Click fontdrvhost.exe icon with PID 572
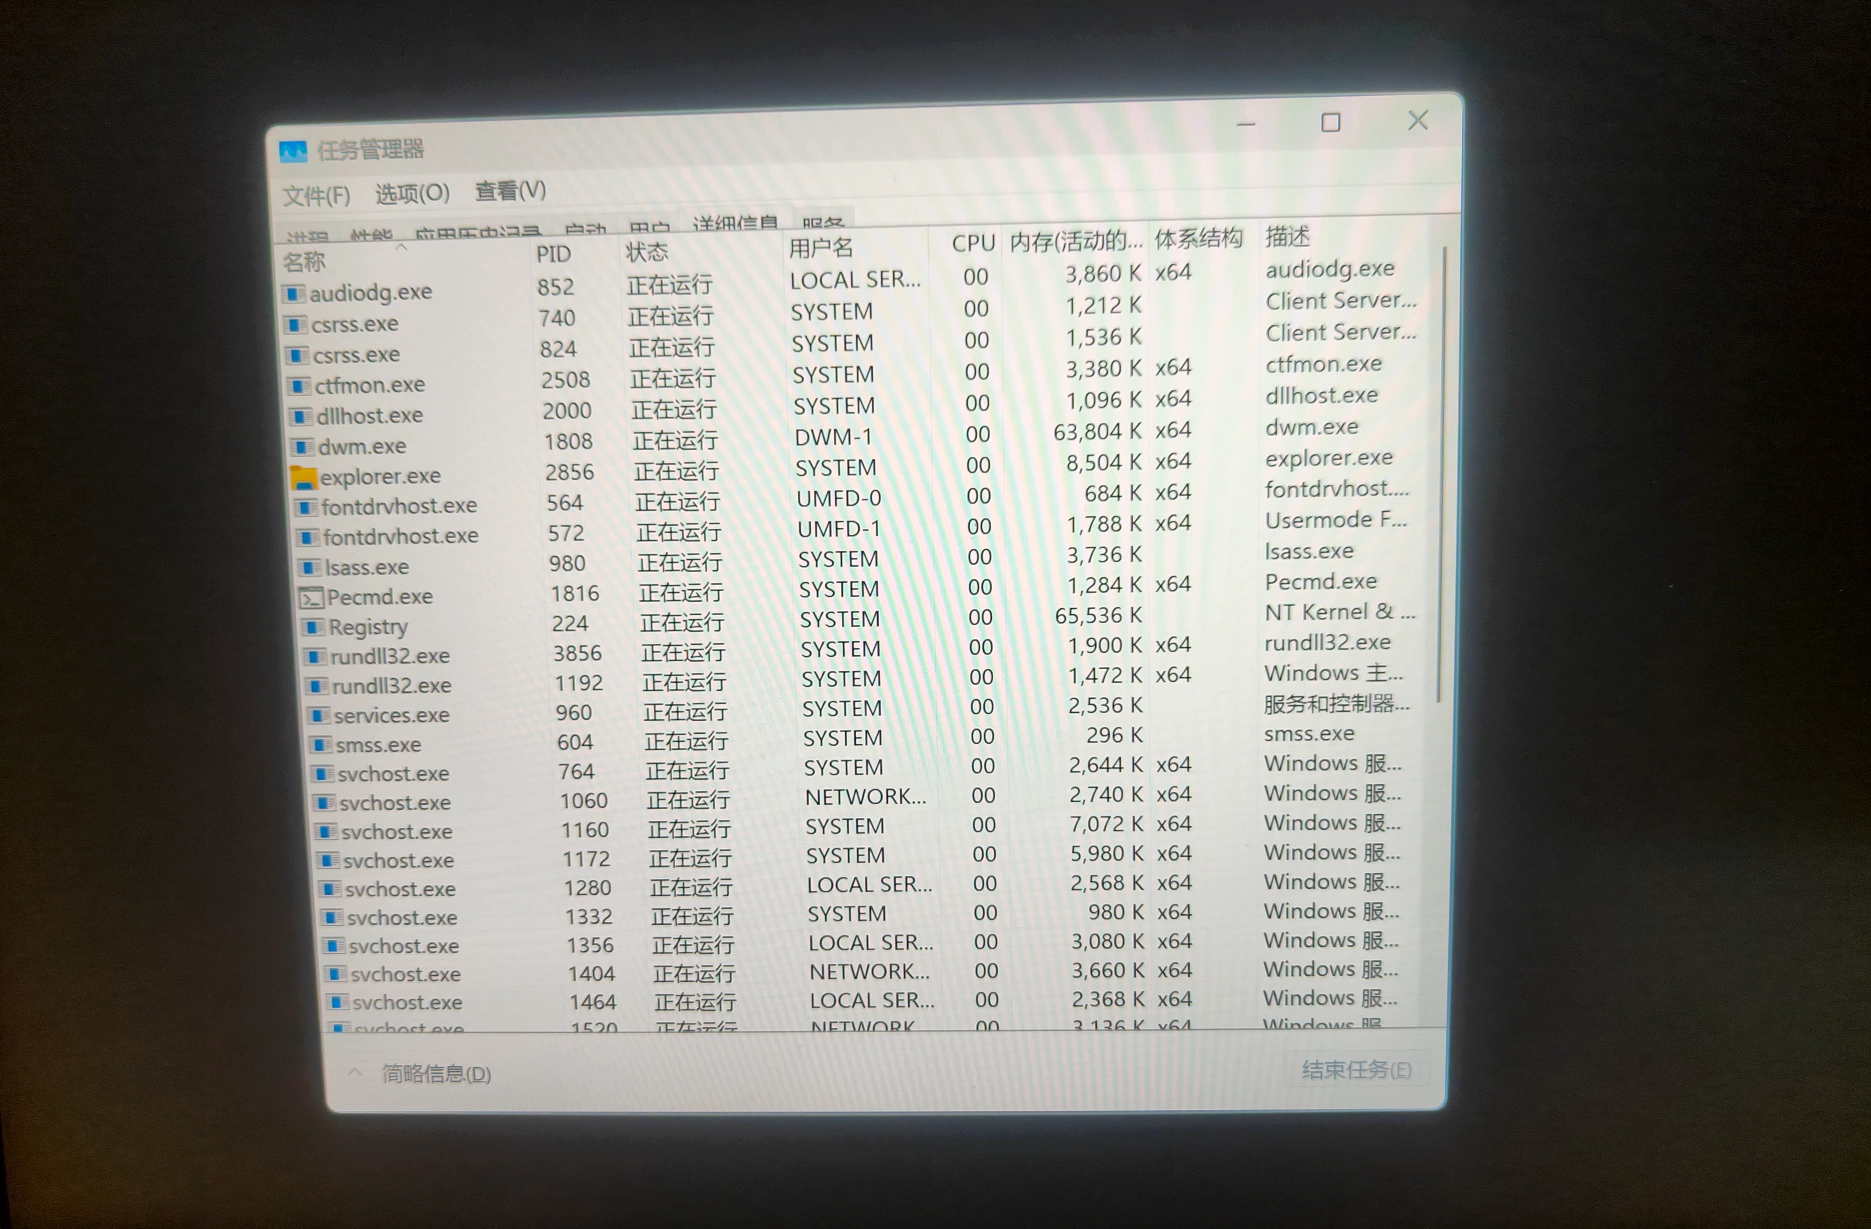1871x1229 pixels. point(308,537)
